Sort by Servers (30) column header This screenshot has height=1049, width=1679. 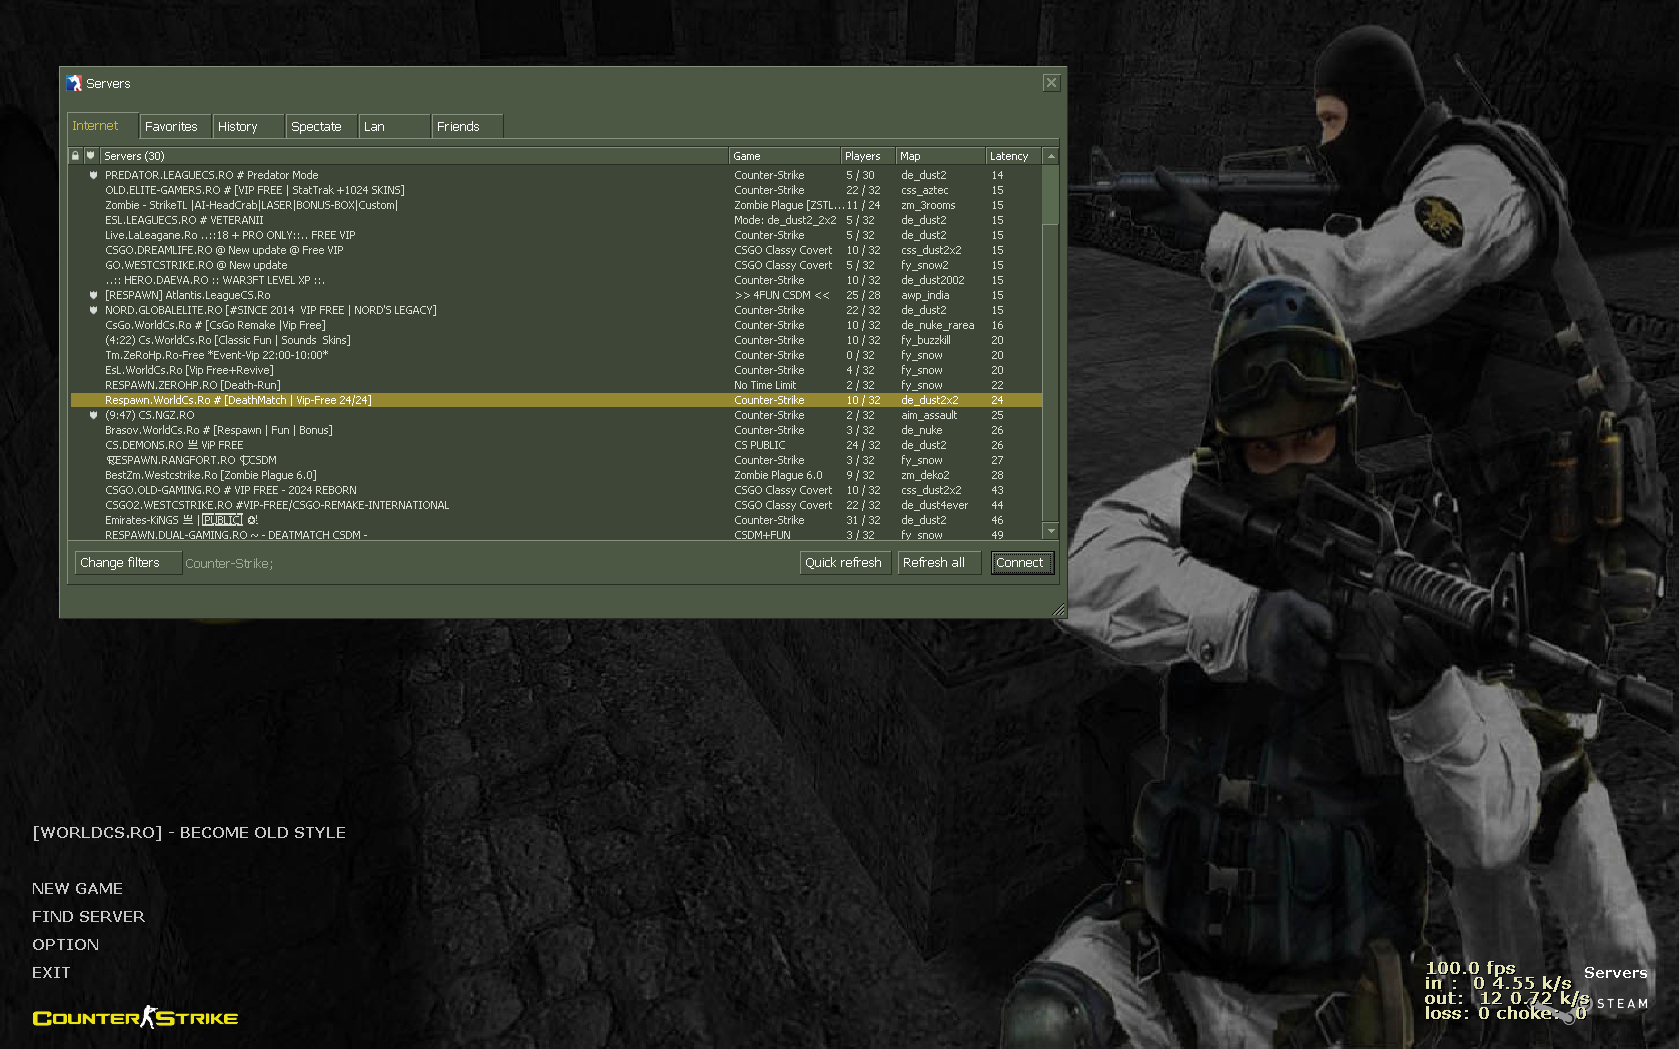point(414,156)
